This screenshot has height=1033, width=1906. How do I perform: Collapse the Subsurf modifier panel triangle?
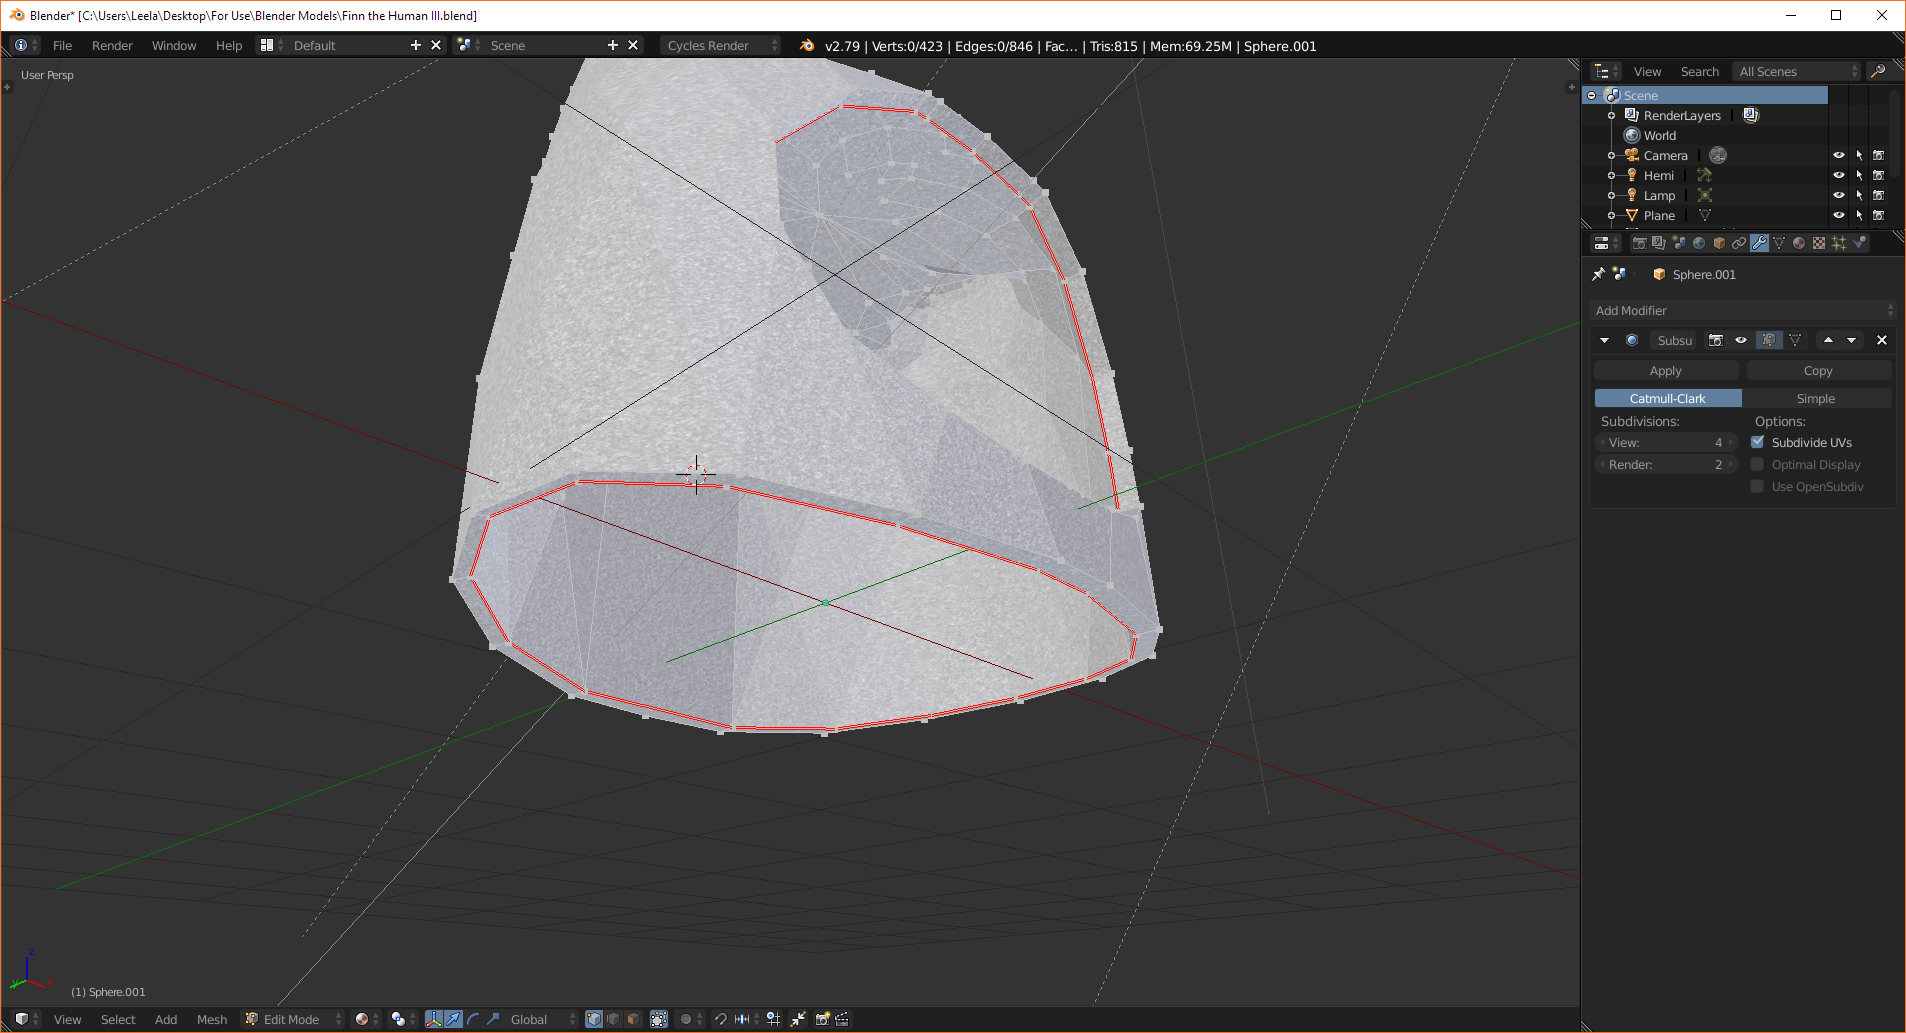pyautogui.click(x=1604, y=340)
